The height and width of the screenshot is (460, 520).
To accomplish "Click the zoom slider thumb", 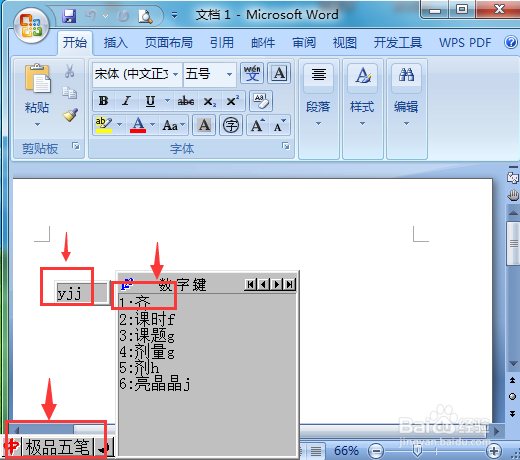I will pos(417,451).
